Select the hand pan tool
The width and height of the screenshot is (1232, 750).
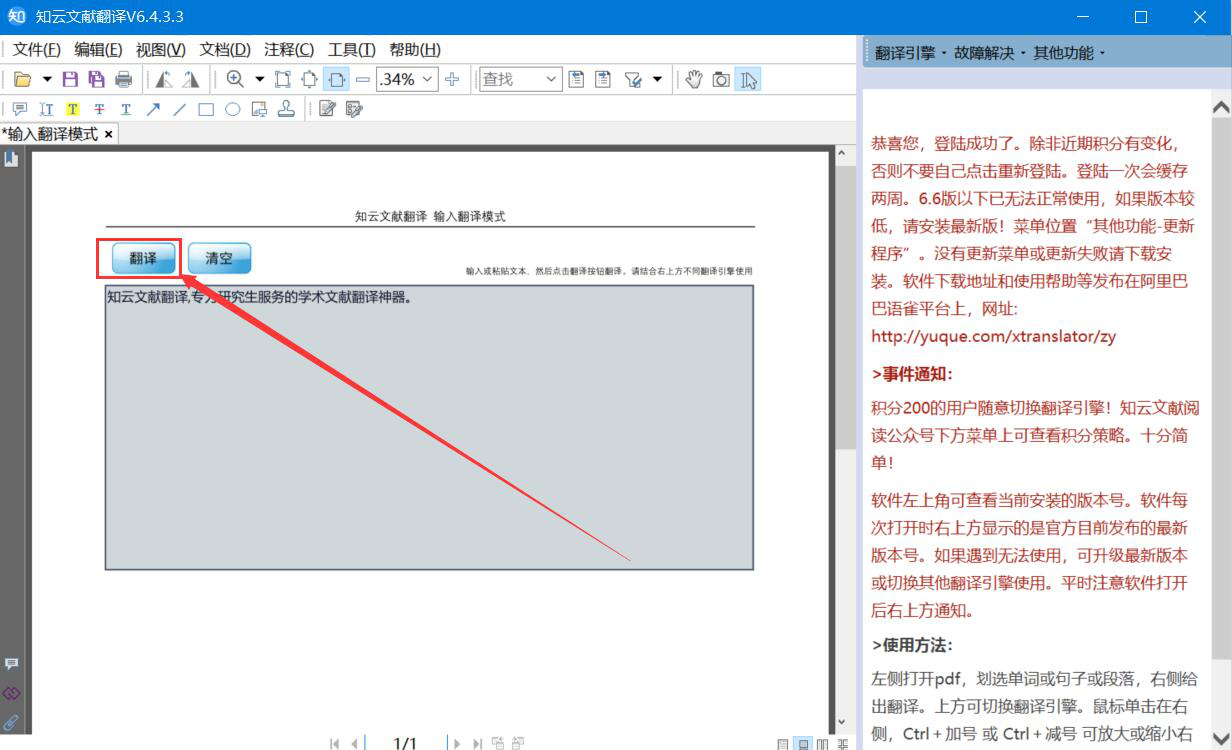694,79
